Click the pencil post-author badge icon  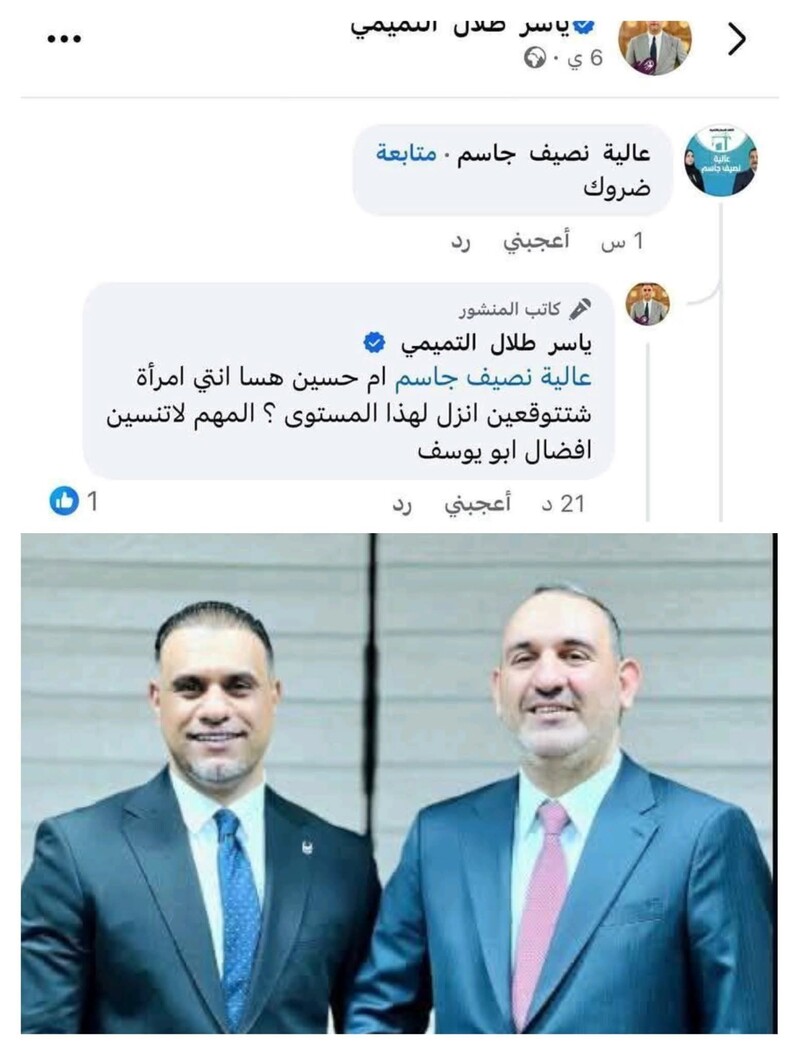tap(580, 309)
